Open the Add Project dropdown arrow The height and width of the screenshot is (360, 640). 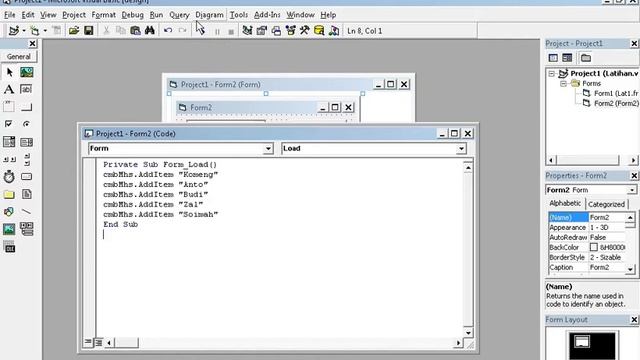[24, 31]
